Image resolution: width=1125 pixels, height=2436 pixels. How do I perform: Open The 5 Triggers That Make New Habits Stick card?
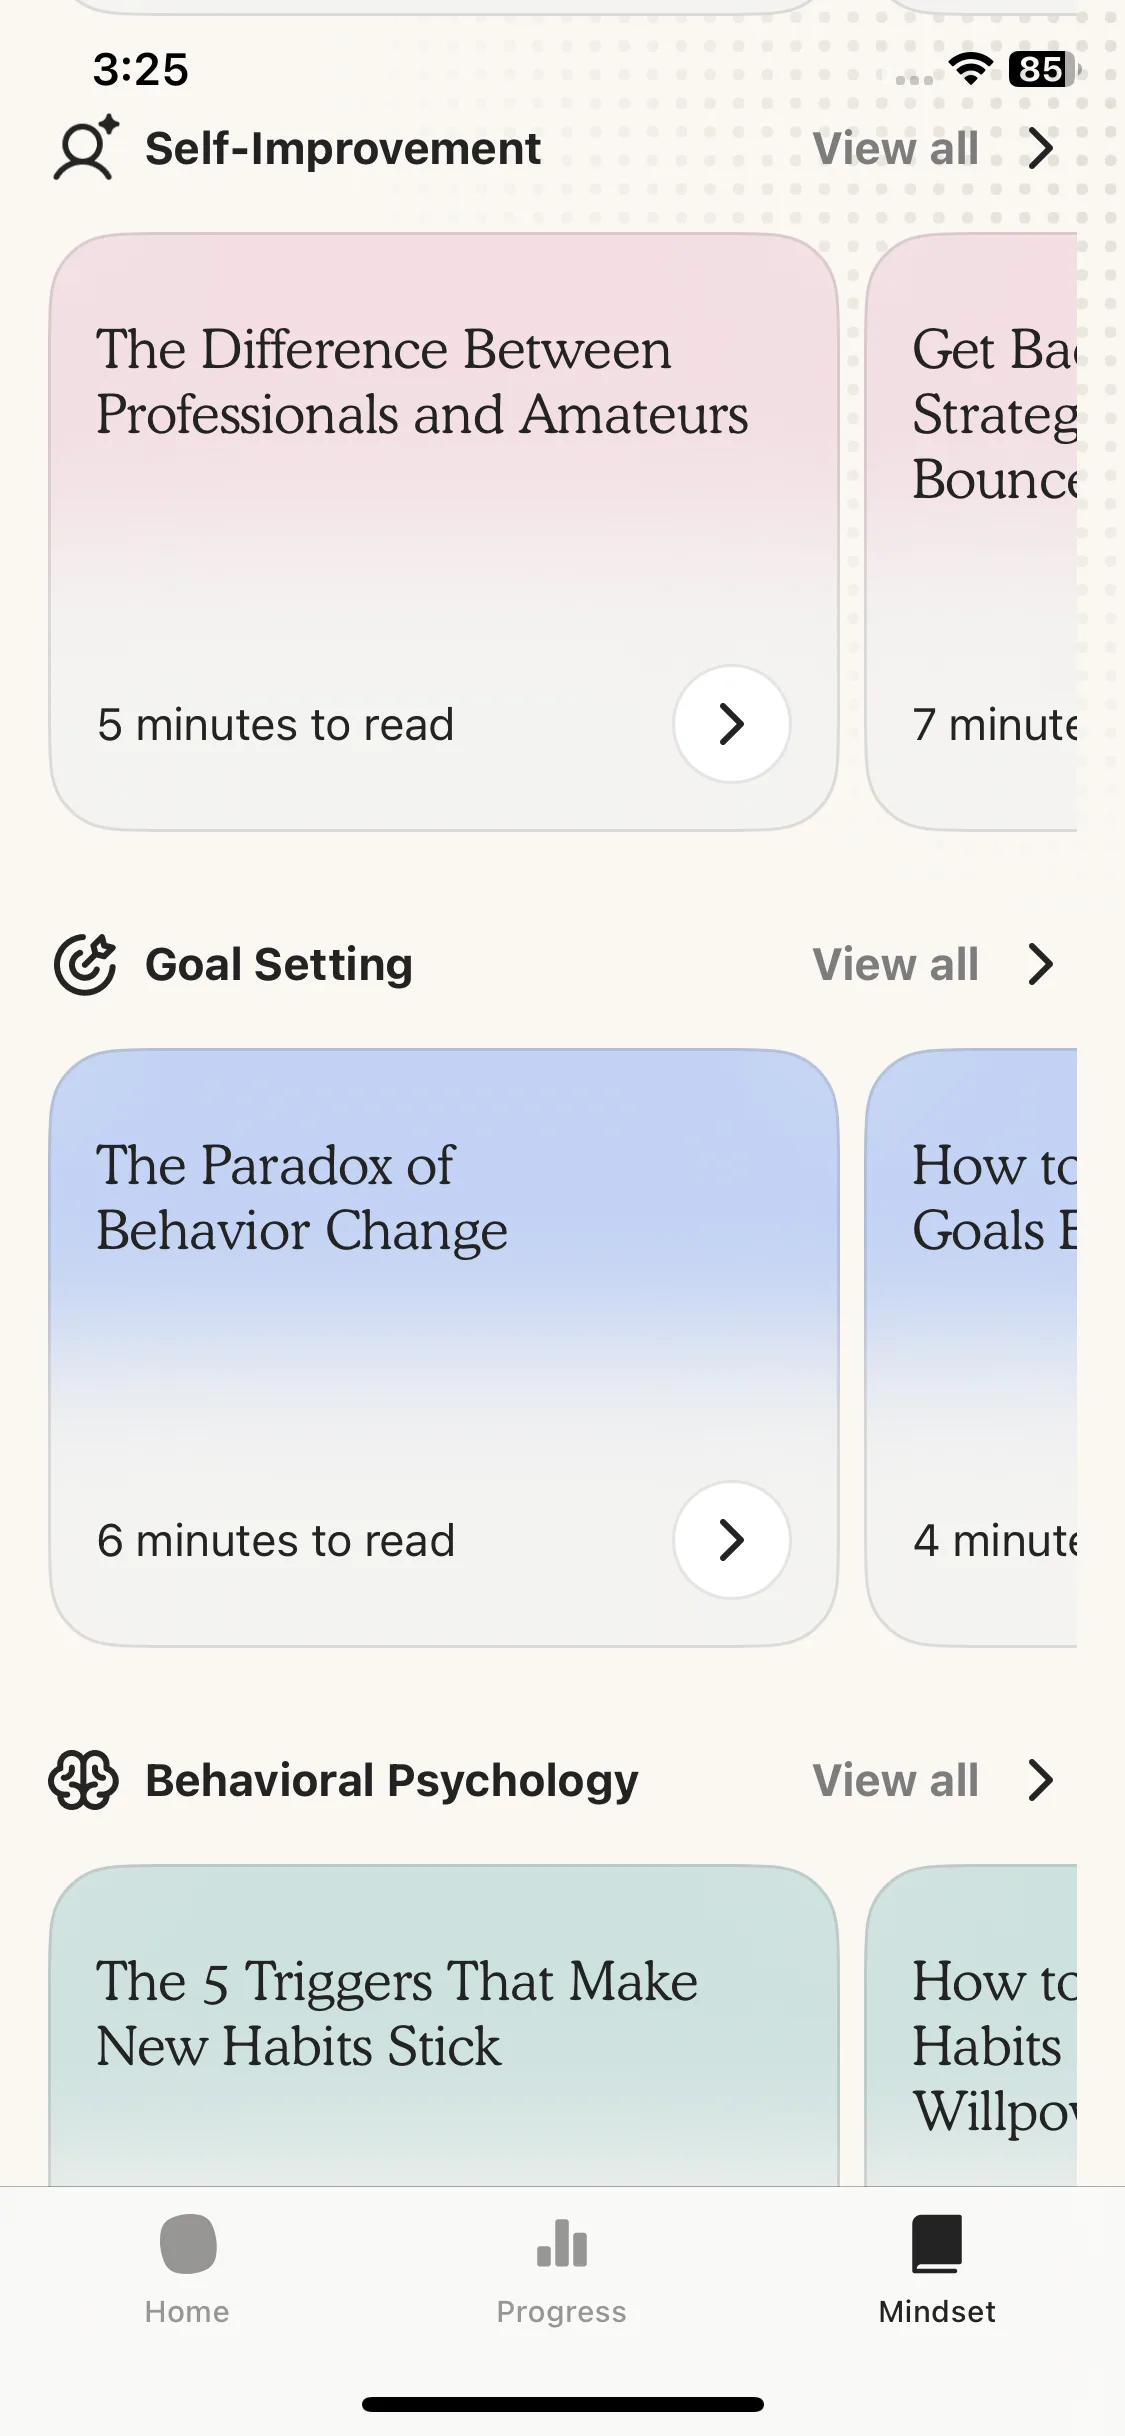click(x=444, y=2025)
